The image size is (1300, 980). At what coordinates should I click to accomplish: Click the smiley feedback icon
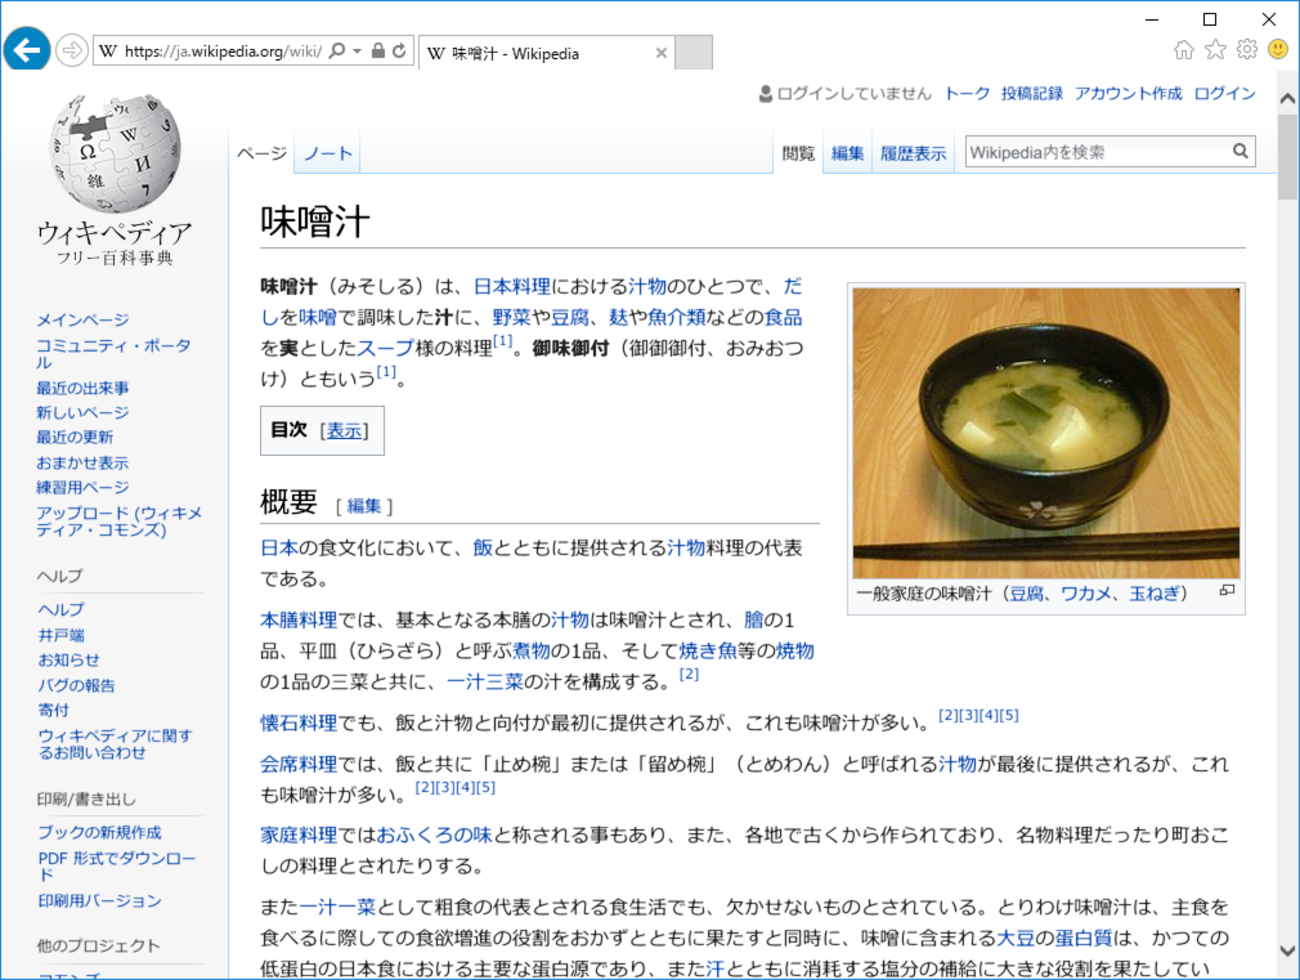1278,49
